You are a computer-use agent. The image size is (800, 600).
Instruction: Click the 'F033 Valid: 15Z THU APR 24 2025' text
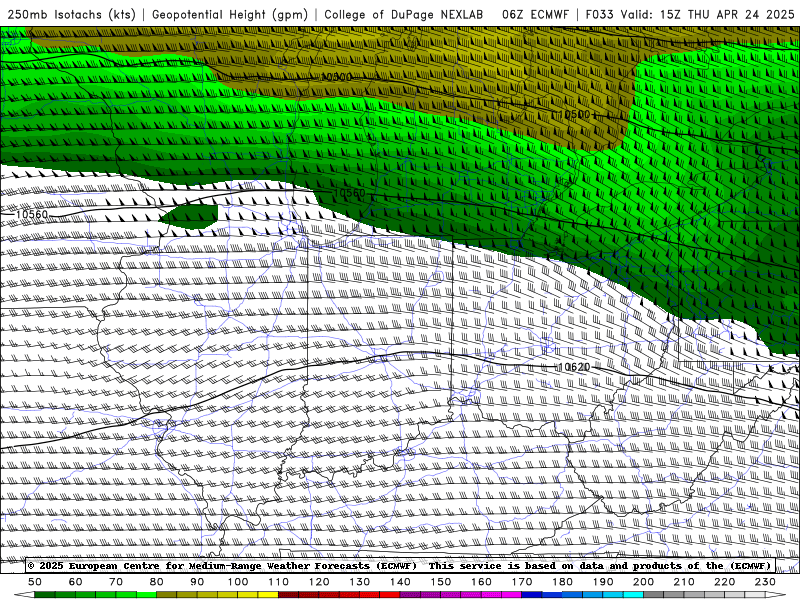pyautogui.click(x=690, y=14)
